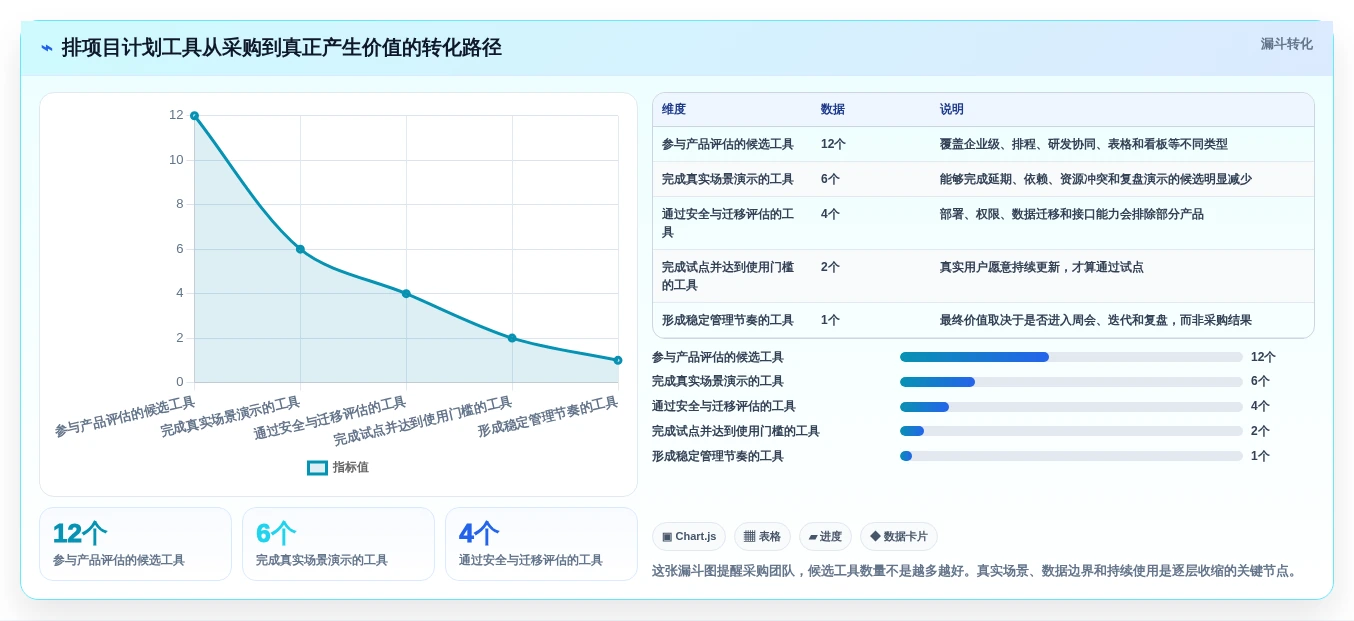Click progress list label 参与产品评估的候选工具
1354x621 pixels.
[x=718, y=357]
